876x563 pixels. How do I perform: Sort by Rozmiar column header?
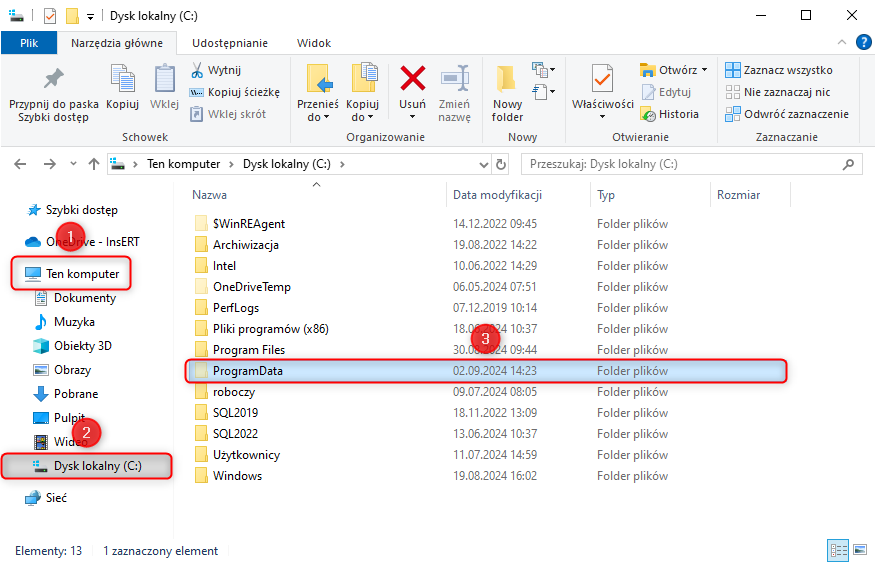click(739, 195)
